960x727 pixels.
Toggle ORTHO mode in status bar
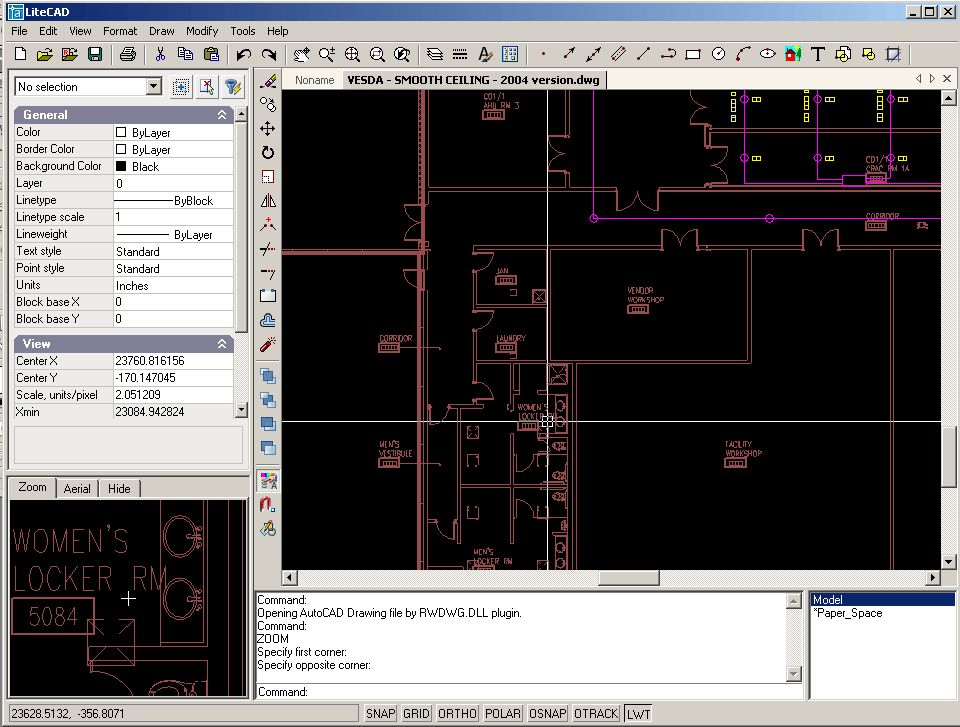[x=457, y=713]
